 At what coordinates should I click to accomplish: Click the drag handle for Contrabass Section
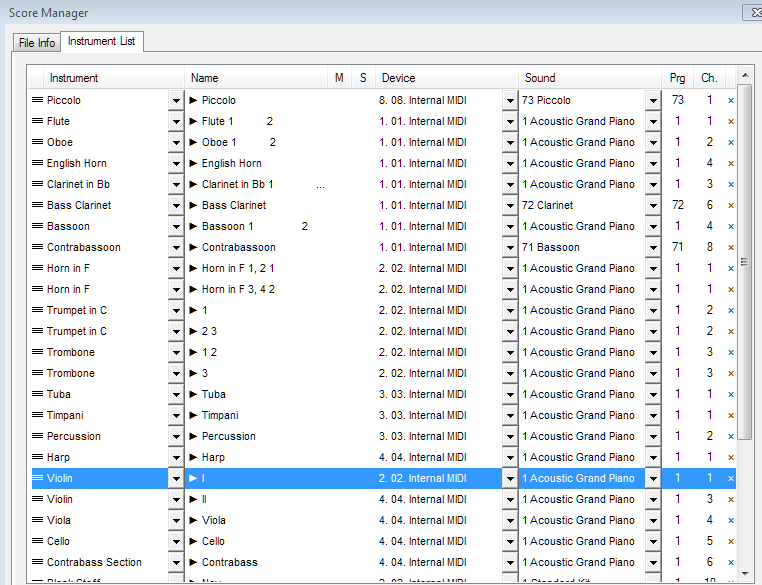coord(38,562)
